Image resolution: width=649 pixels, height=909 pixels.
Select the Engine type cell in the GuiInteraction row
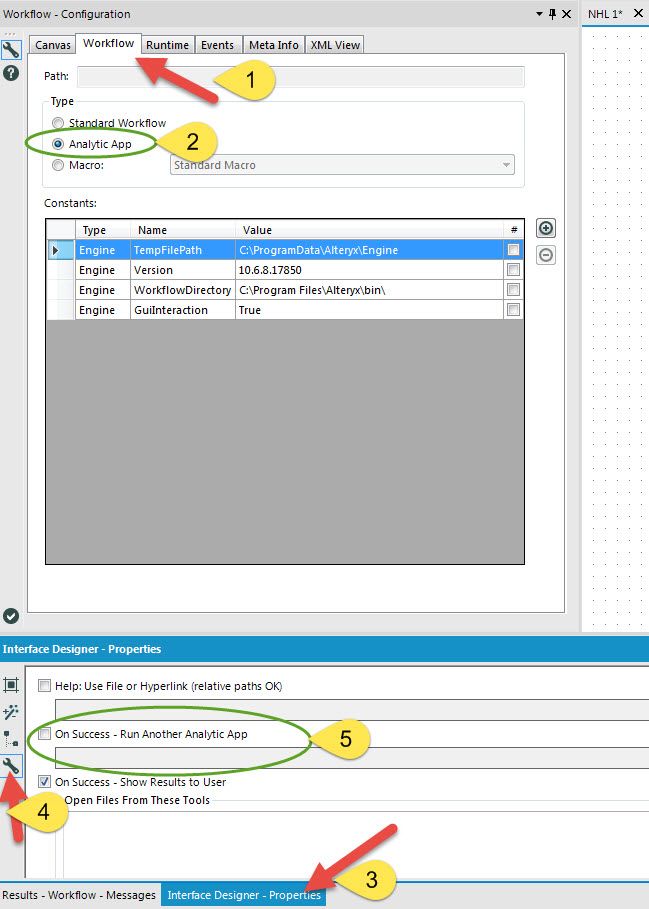pos(103,310)
